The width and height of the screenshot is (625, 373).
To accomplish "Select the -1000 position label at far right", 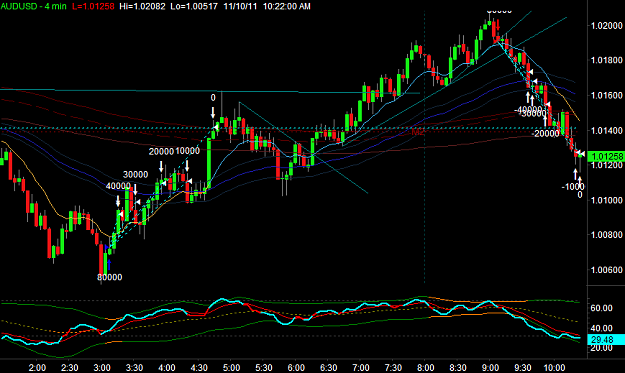I will tap(573, 187).
